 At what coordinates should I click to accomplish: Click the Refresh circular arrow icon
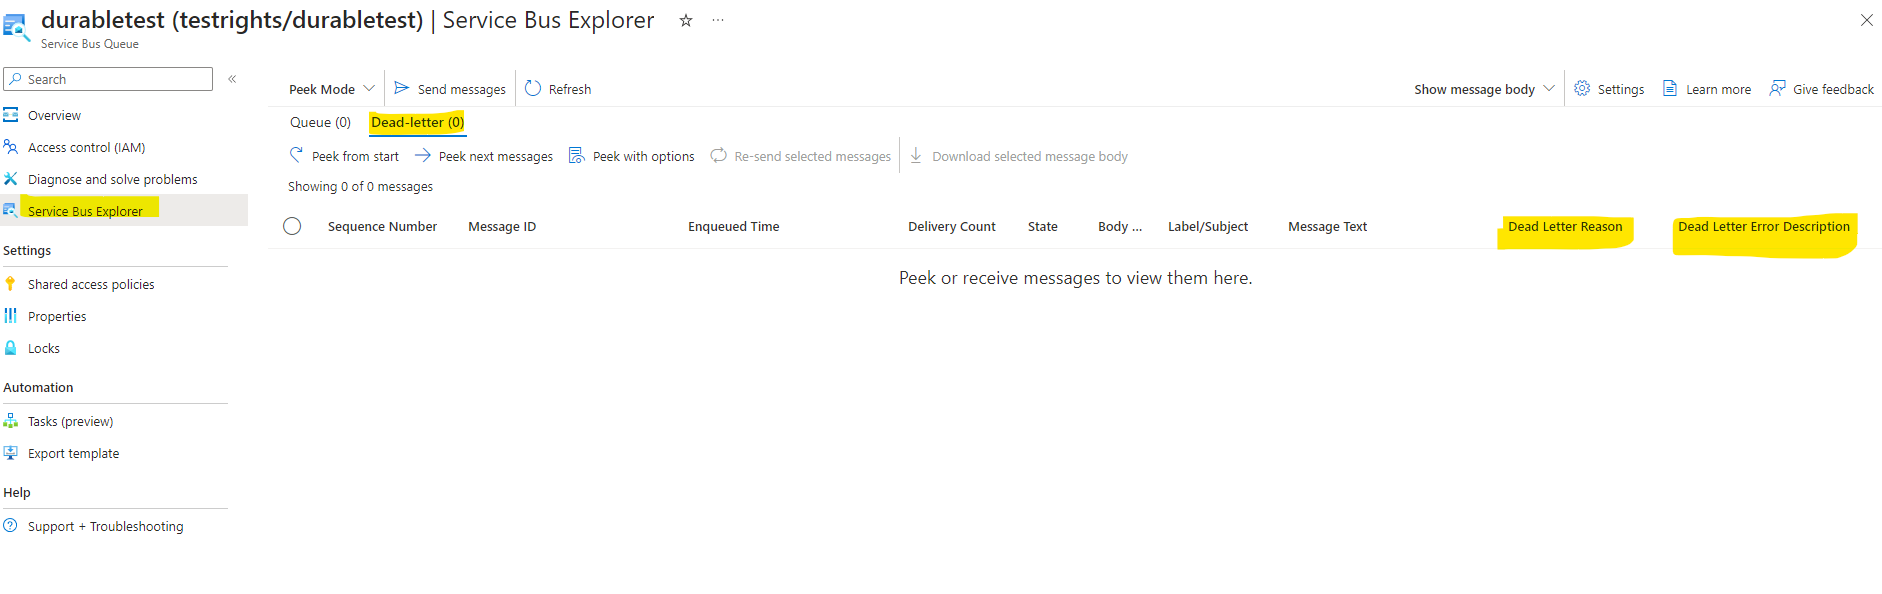(533, 88)
